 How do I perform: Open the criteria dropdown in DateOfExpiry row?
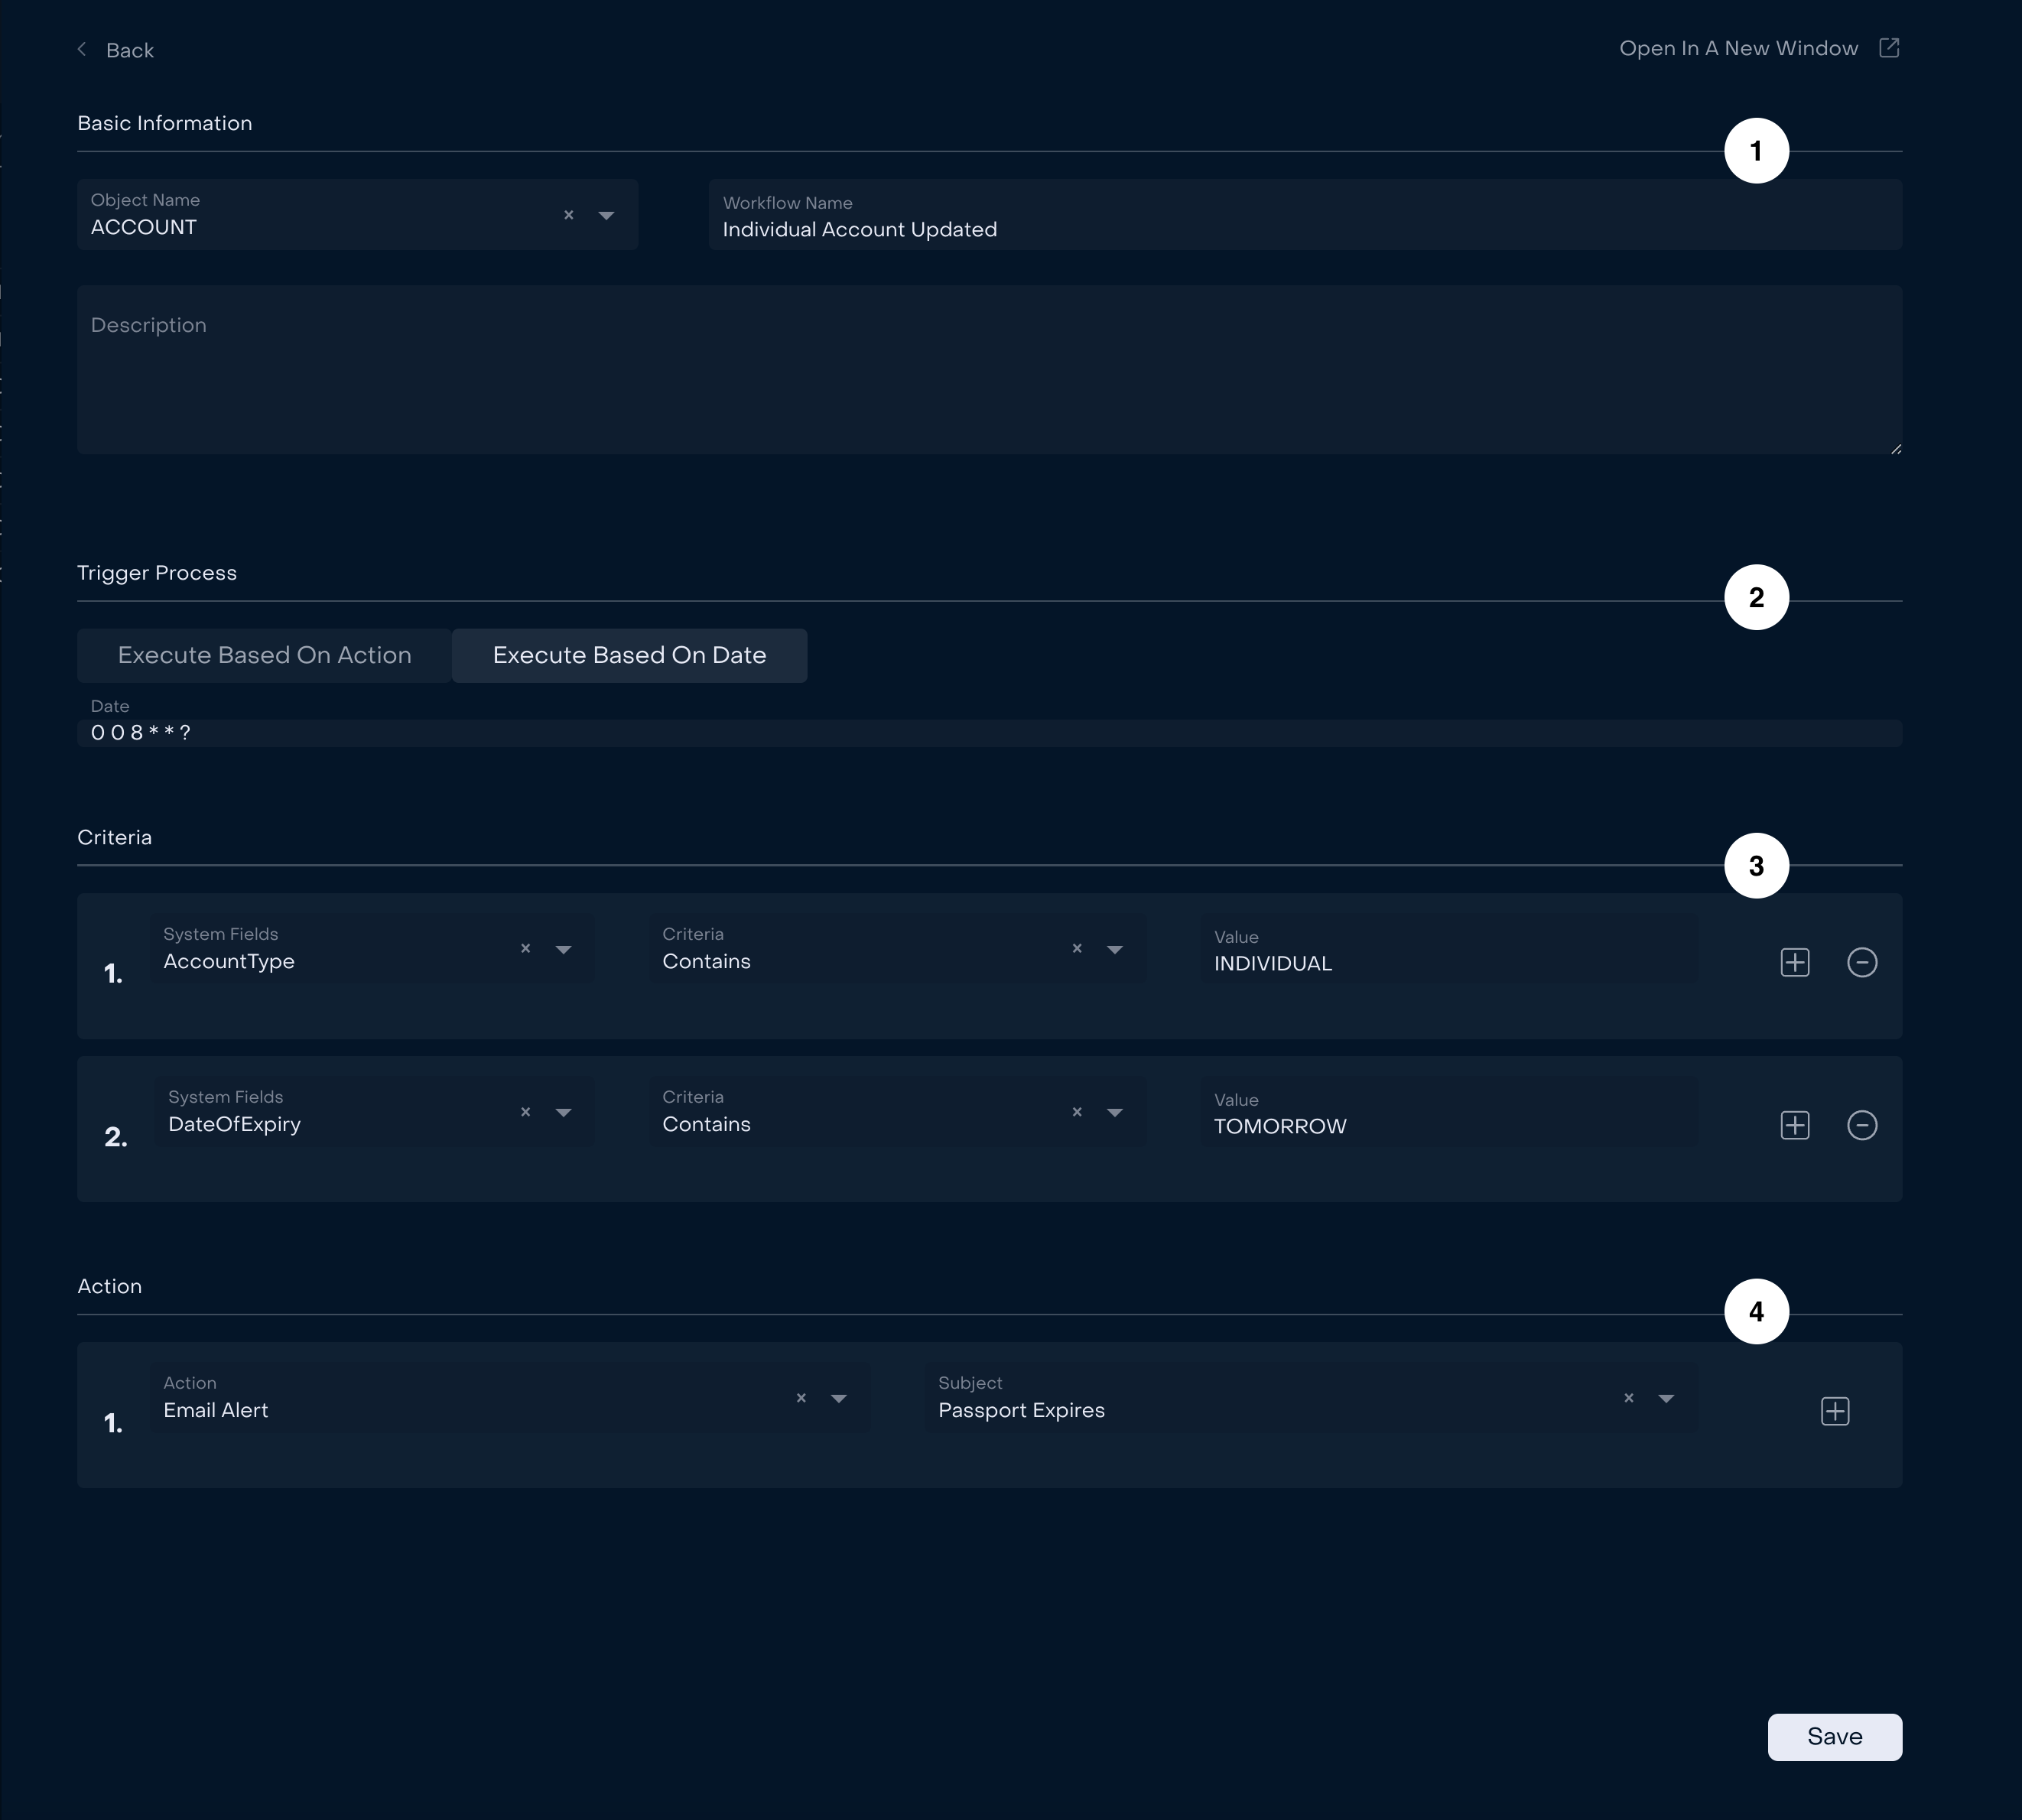click(x=1115, y=1112)
